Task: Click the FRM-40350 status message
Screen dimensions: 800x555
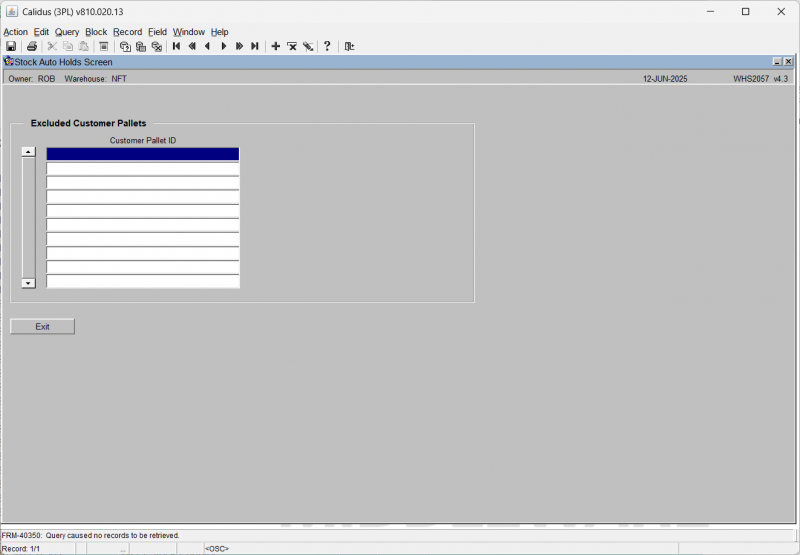Action: tap(90, 536)
